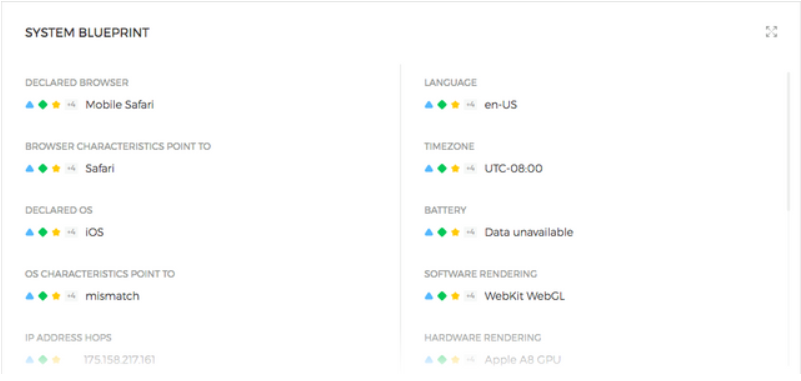The width and height of the screenshot is (801, 381).
Task: Click green diamond icon beside Safari value
Action: point(43,169)
